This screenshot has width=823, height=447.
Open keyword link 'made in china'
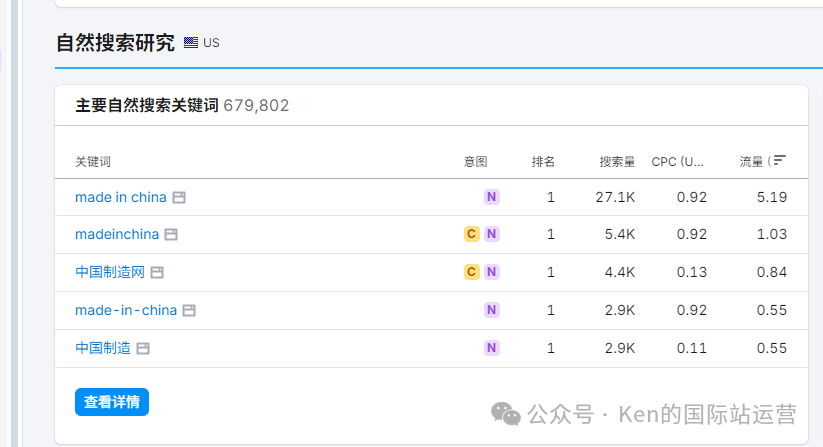click(121, 197)
